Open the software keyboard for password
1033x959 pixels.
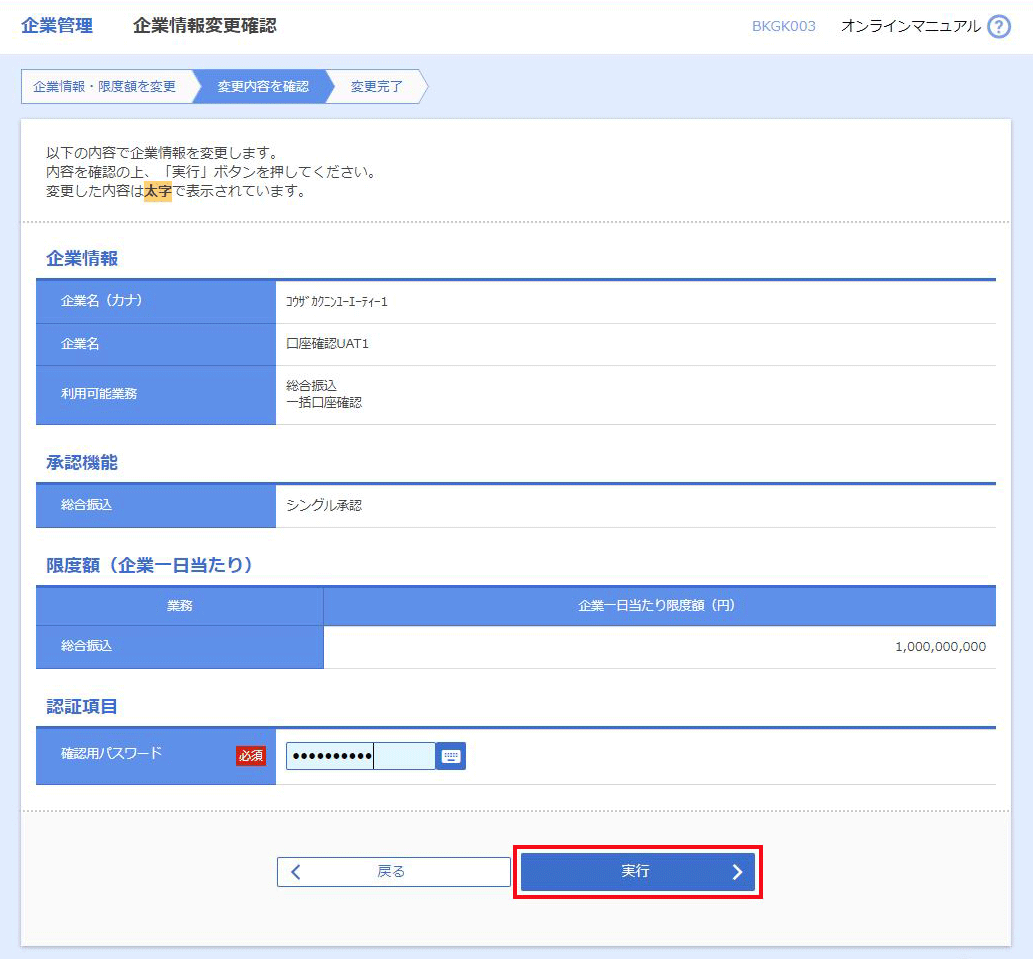451,756
